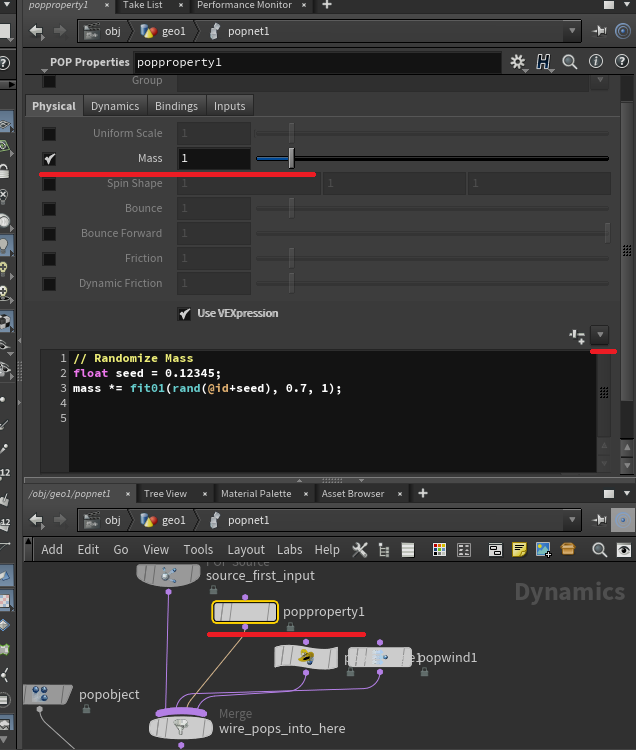
Task: Enable the Friction checkbox
Action: pyautogui.click(x=49, y=259)
